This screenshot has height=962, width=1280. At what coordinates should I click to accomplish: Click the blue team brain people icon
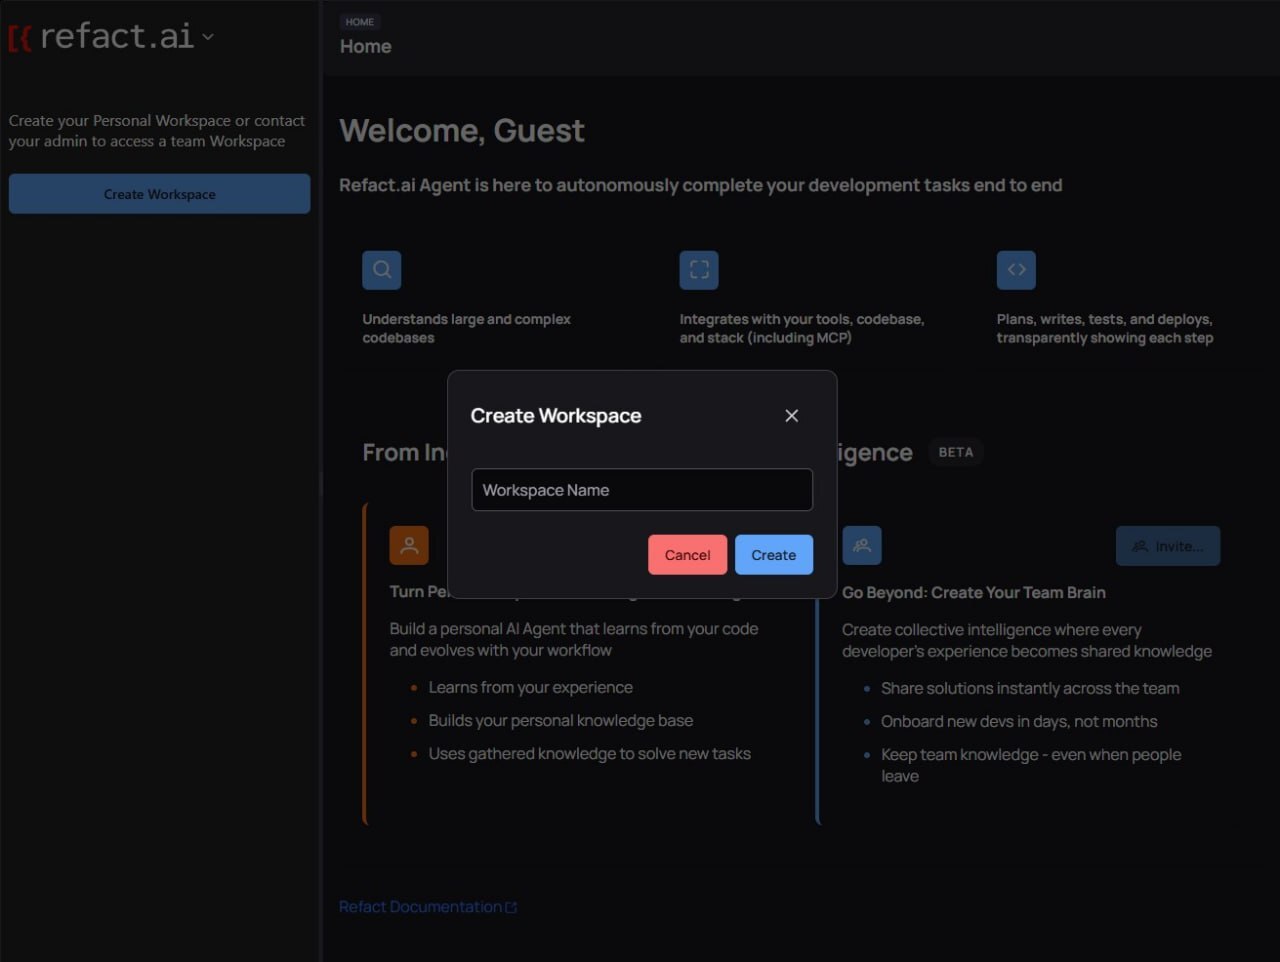(x=862, y=546)
